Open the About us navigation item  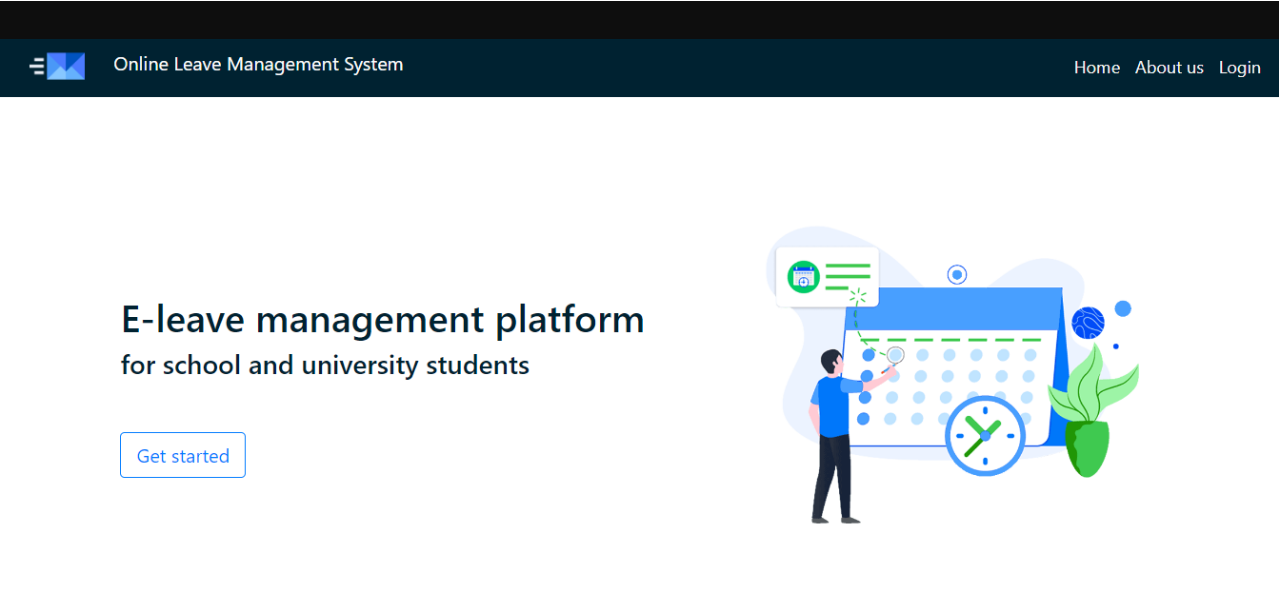1168,67
